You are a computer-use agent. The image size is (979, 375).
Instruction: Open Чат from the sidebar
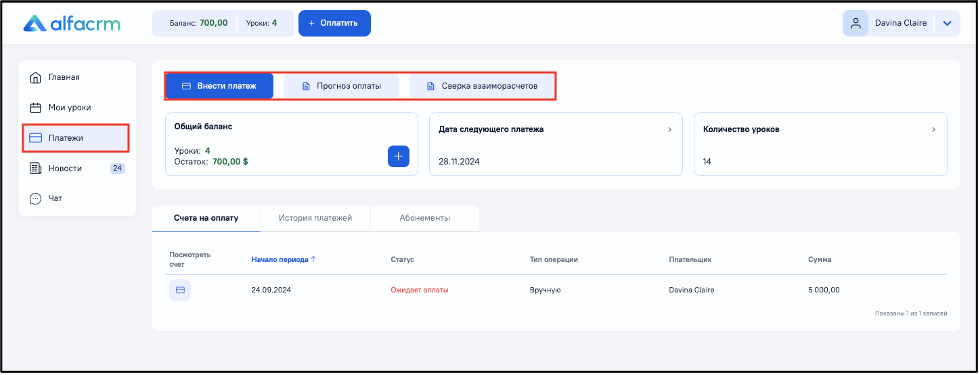coord(77,198)
